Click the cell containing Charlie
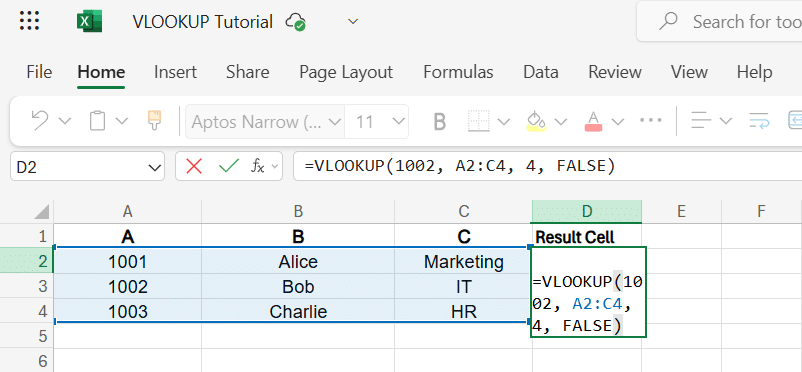Image resolution: width=802 pixels, height=372 pixels. tap(298, 311)
